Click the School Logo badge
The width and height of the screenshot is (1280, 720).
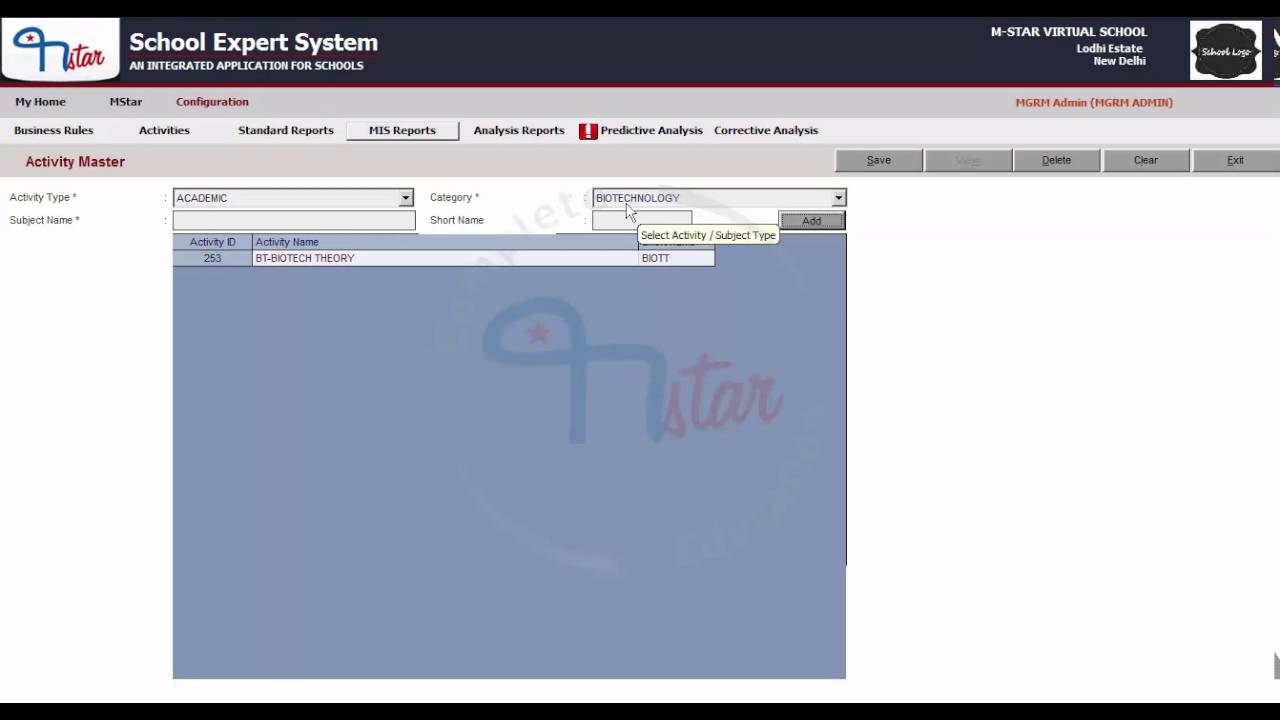click(x=1226, y=50)
